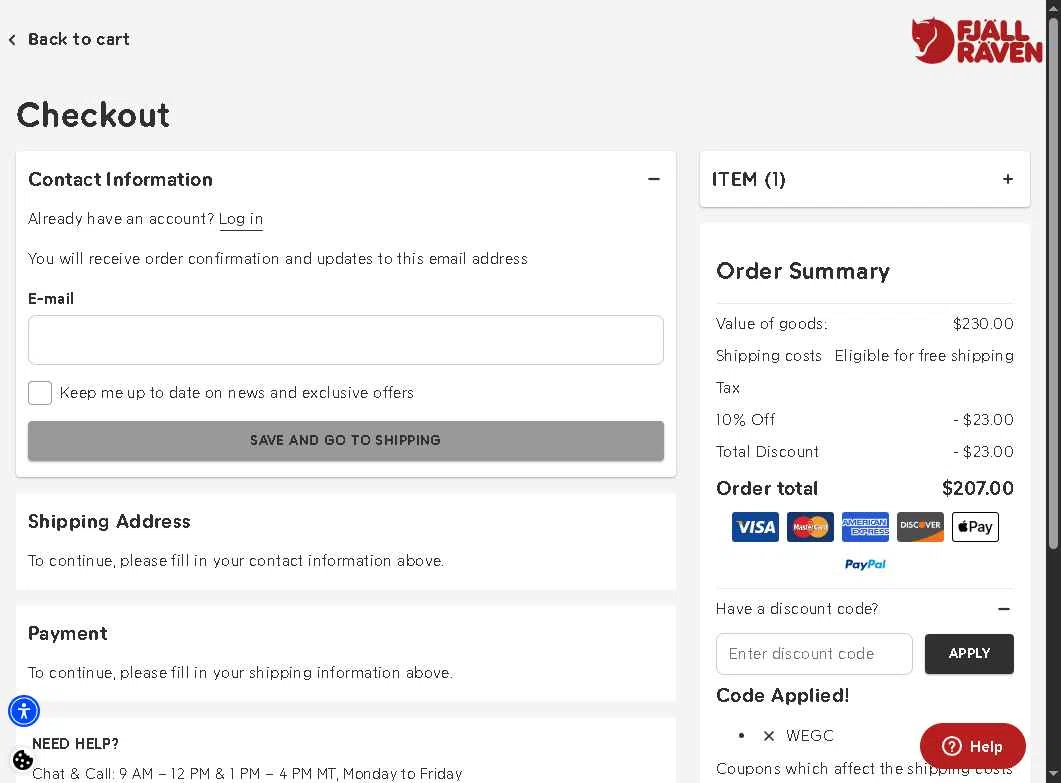
Task: Collapse the discount code section
Action: 1004,609
